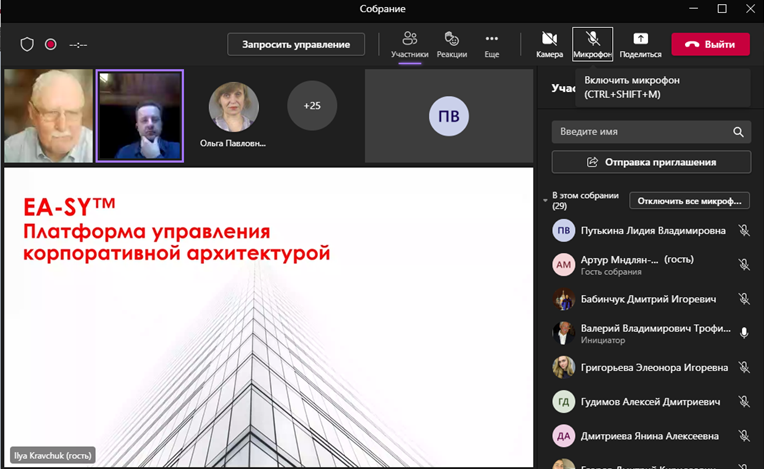Click the ПВ avatar in participant list
The height and width of the screenshot is (469, 764).
564,230
